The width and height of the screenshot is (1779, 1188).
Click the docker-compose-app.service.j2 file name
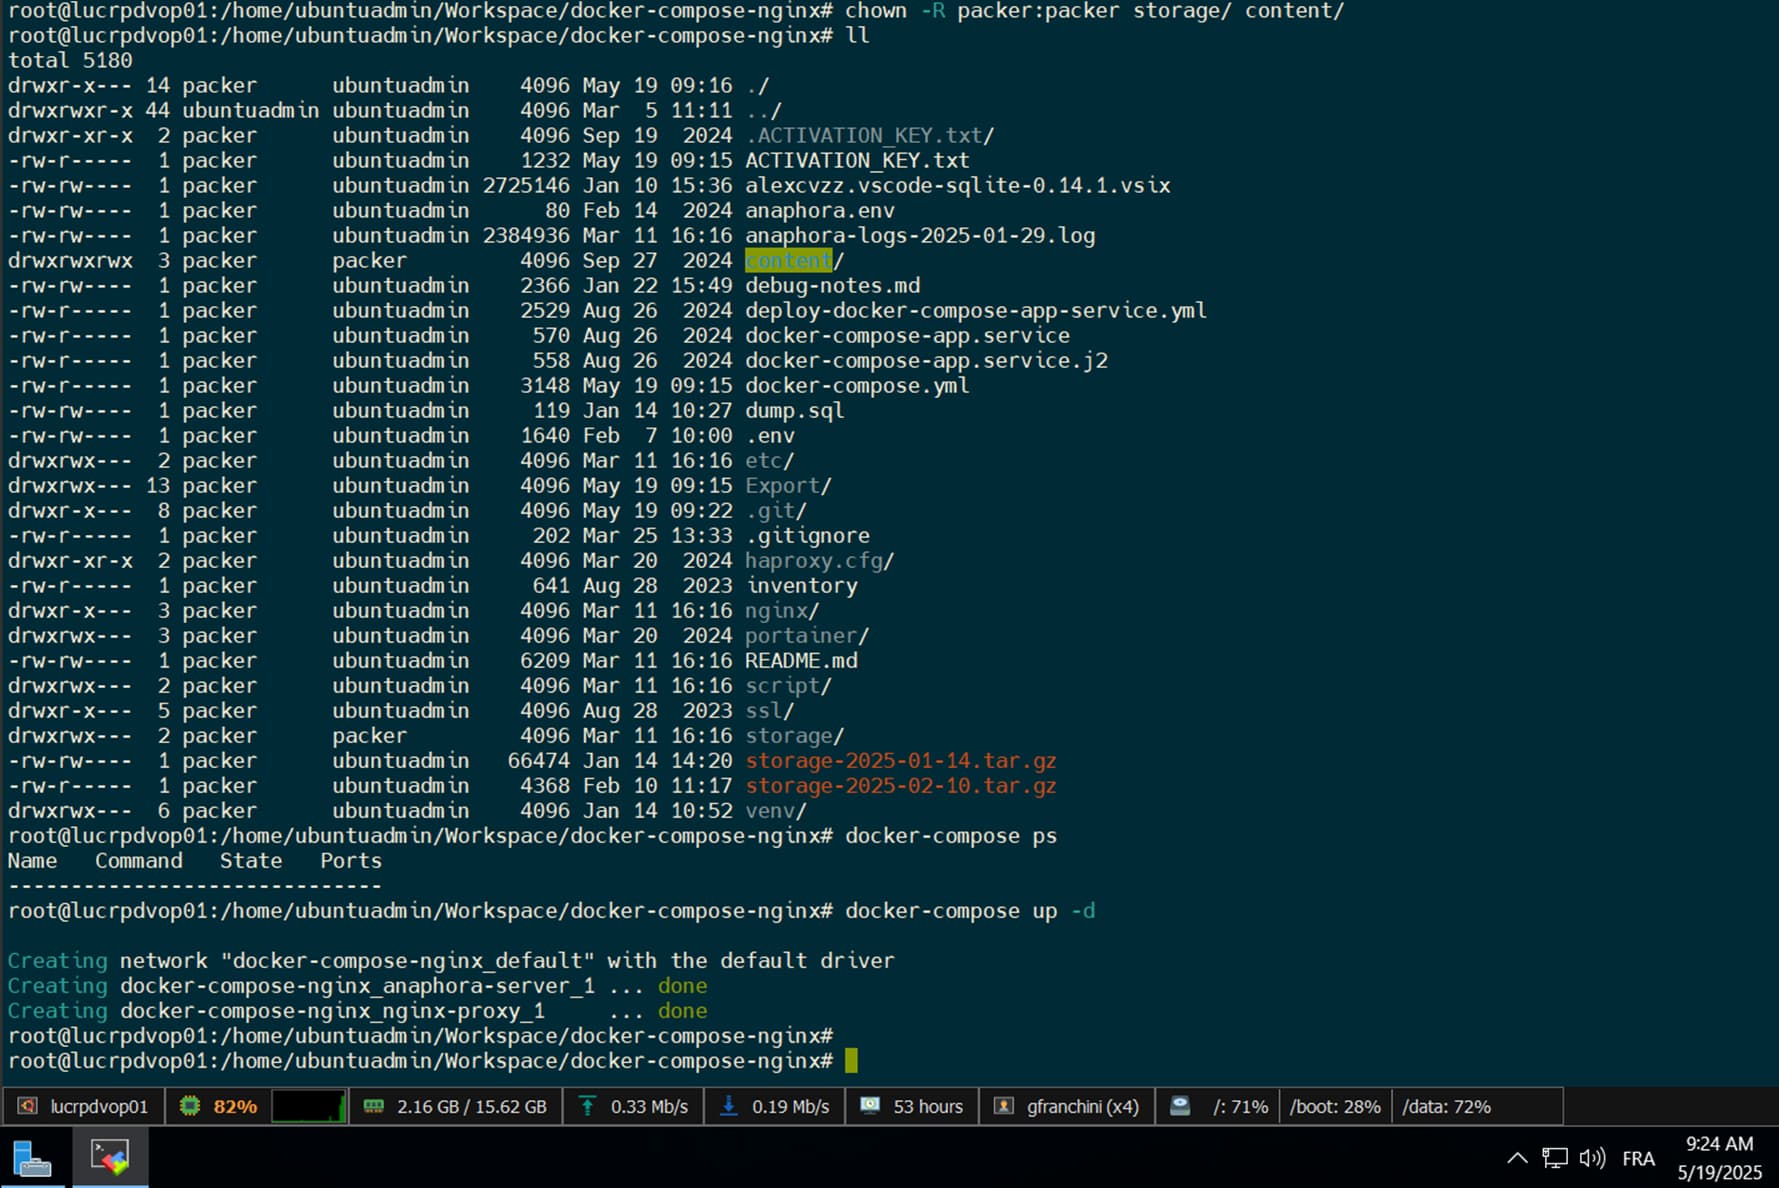pyautogui.click(x=926, y=361)
